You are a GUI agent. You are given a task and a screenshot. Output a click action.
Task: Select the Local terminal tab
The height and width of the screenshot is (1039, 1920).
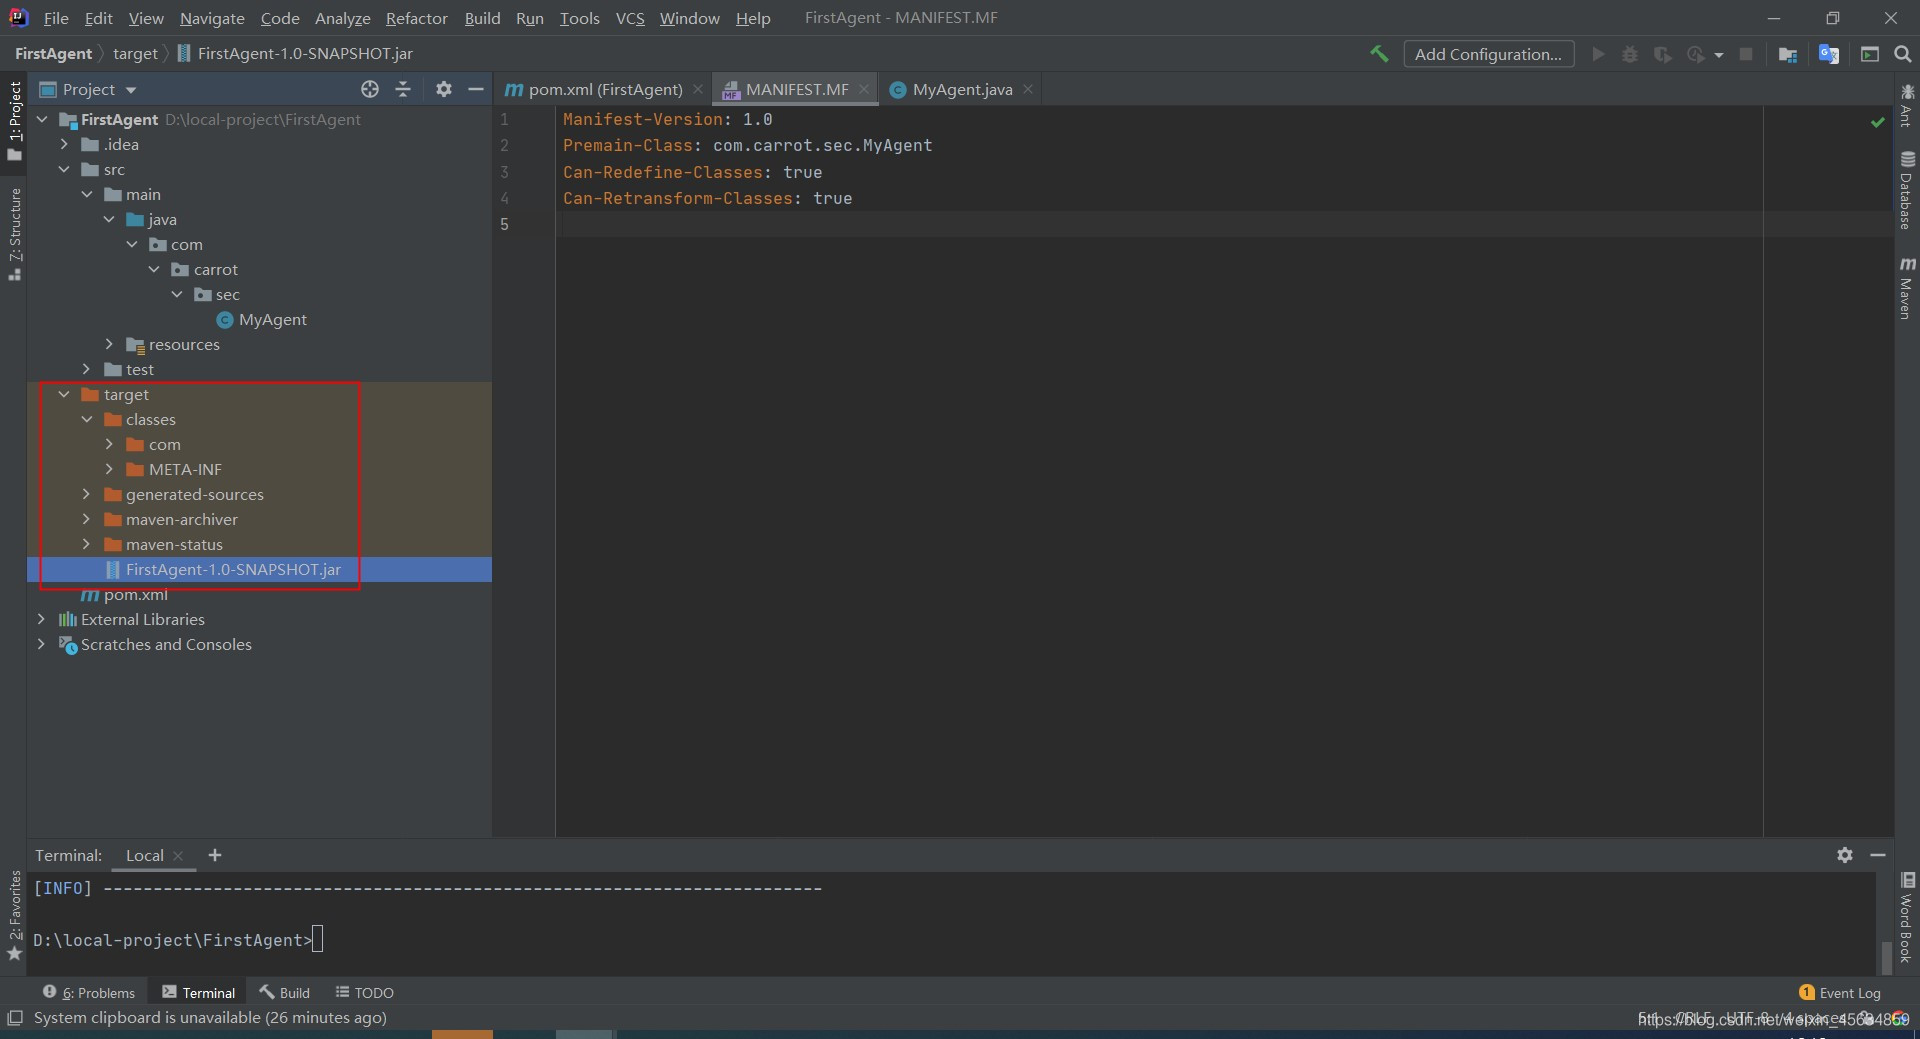click(x=145, y=855)
